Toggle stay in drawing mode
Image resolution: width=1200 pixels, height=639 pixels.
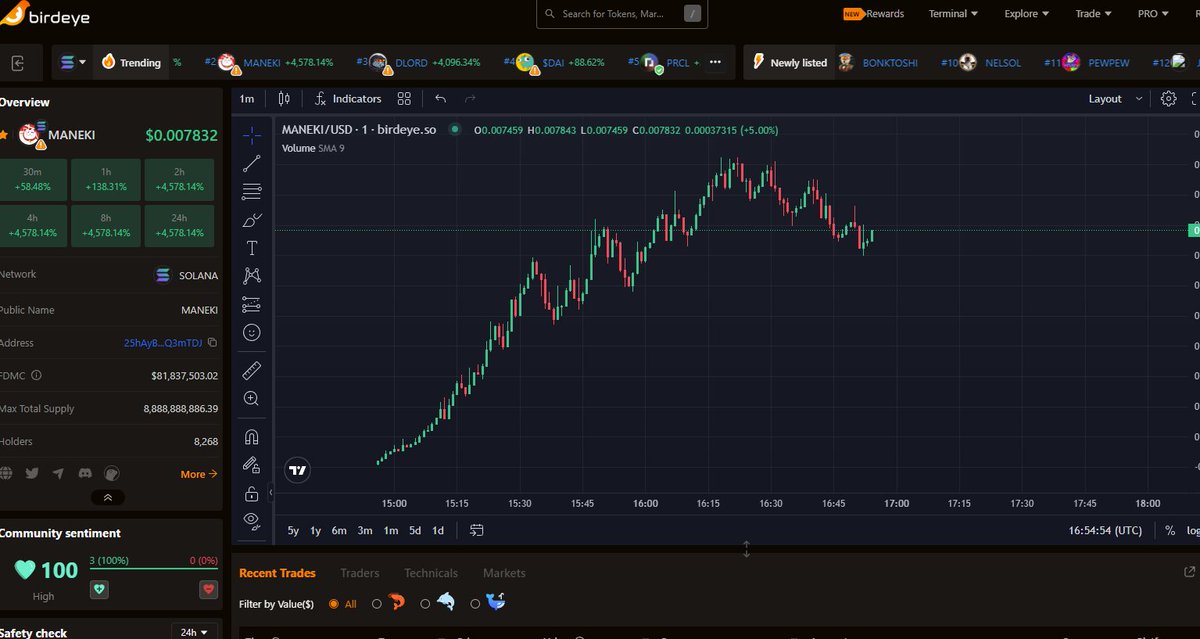252,465
